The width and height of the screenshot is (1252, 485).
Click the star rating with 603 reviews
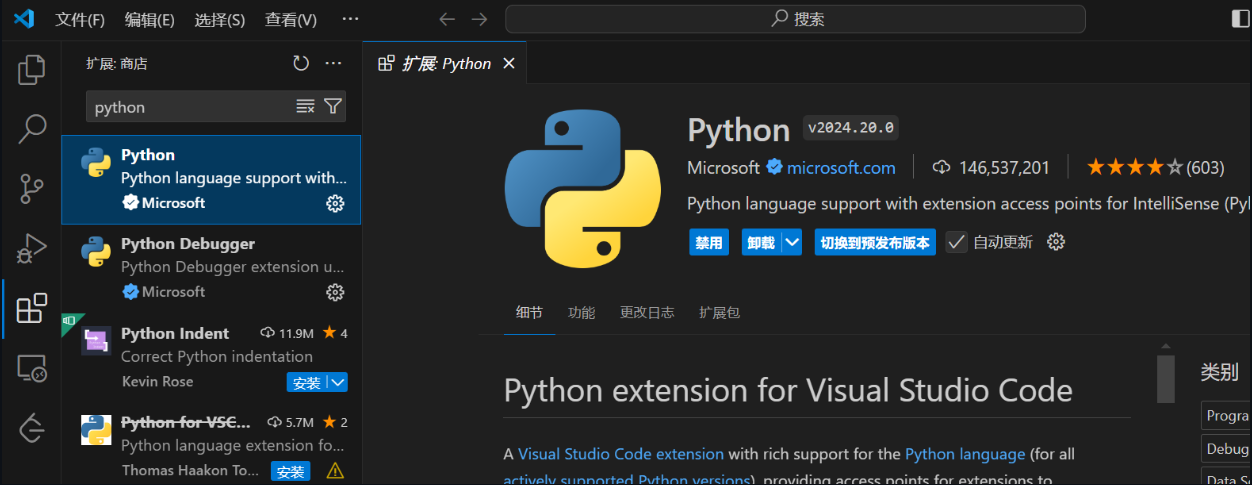pyautogui.click(x=1155, y=167)
